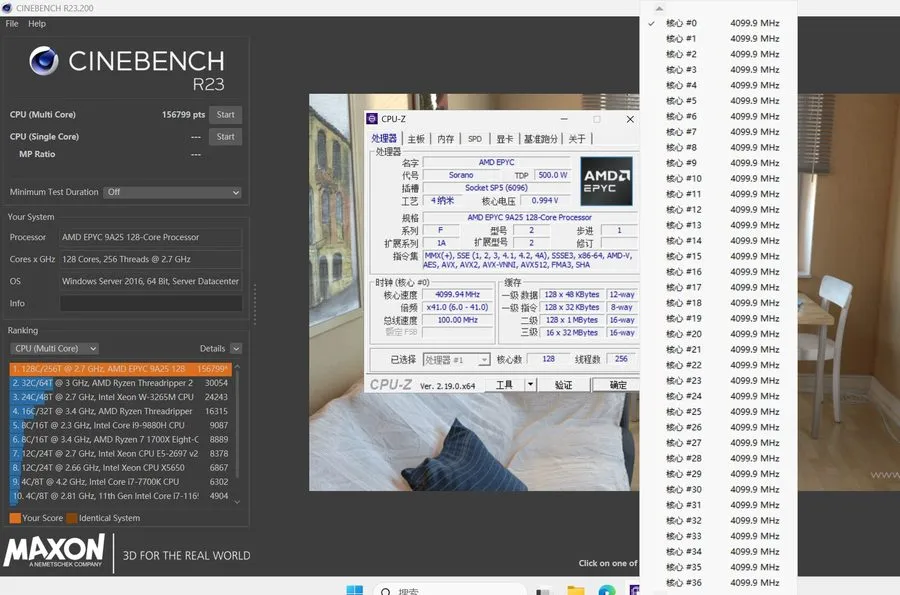Switch to the 关于 tab in CPU-Z
This screenshot has width=900, height=595.
(577, 139)
